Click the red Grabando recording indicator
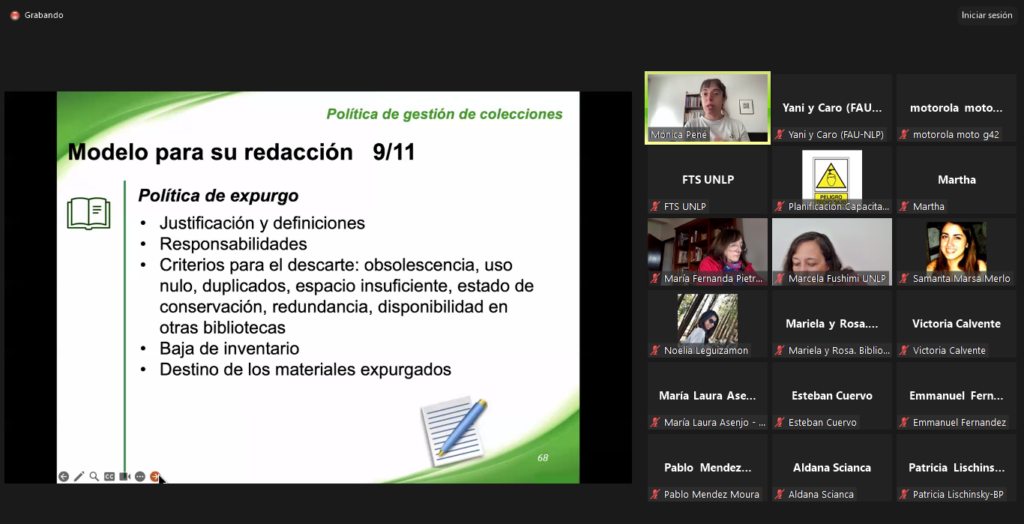 pyautogui.click(x=15, y=15)
